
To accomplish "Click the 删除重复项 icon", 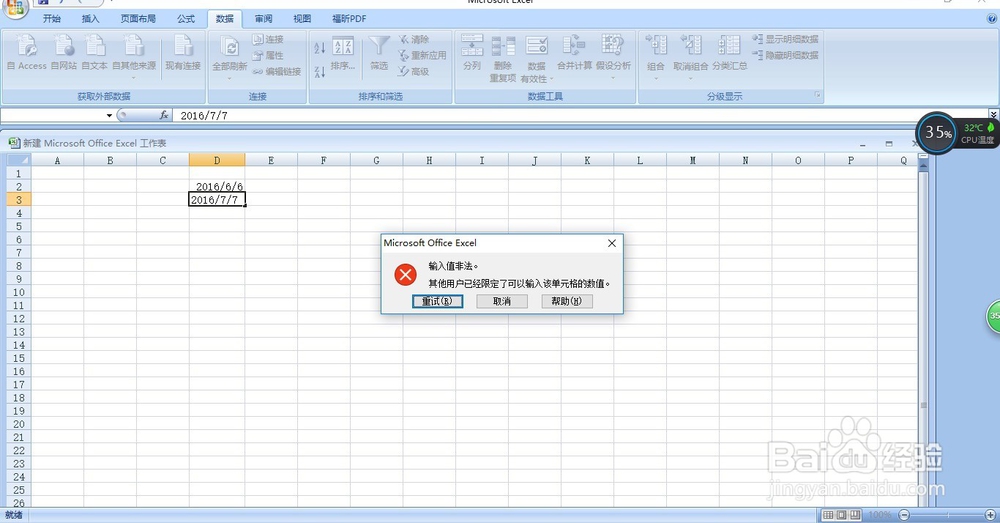I will (503, 59).
